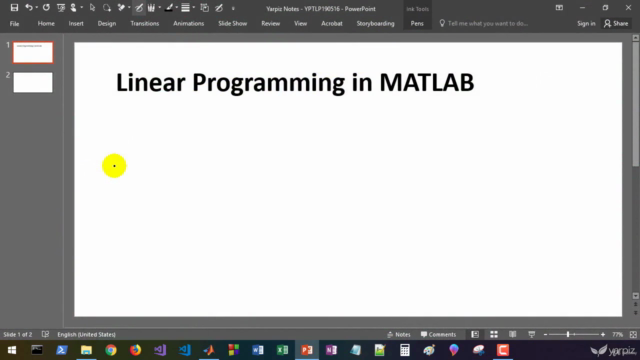Click the Save icon in quick access toolbar
Viewport: 640px width, 360px height.
coord(14,8)
